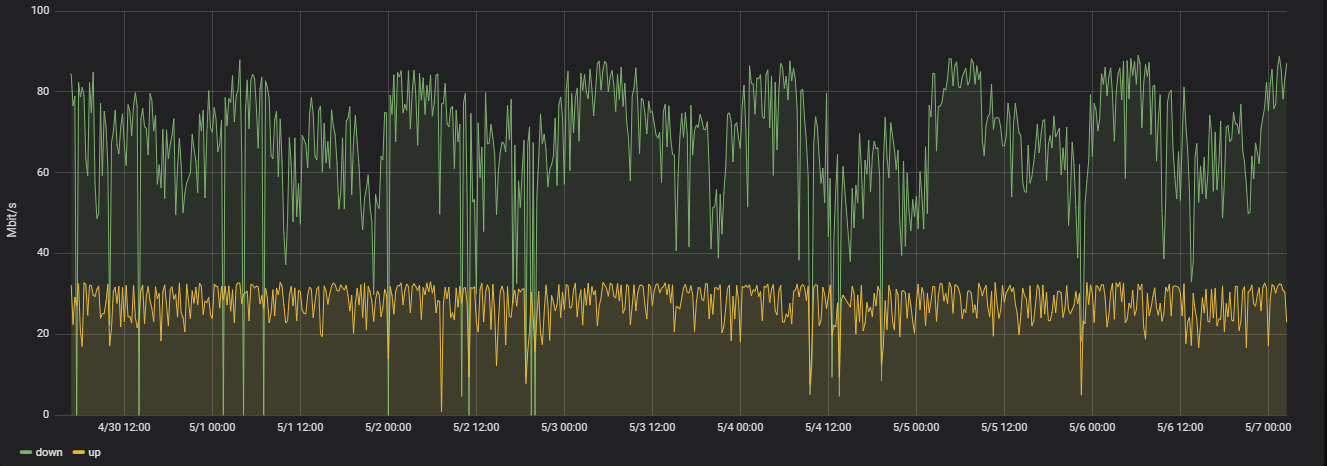Toggle the "down" series in legend

[49, 453]
